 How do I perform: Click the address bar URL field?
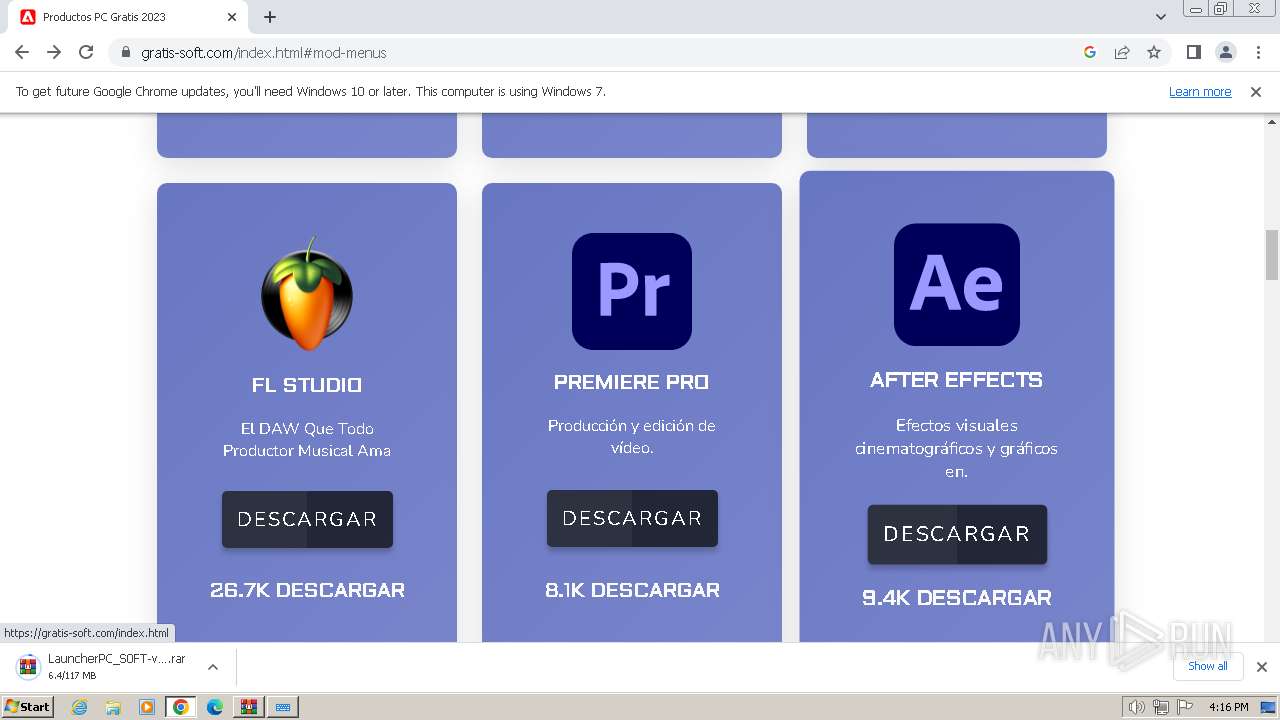point(600,53)
